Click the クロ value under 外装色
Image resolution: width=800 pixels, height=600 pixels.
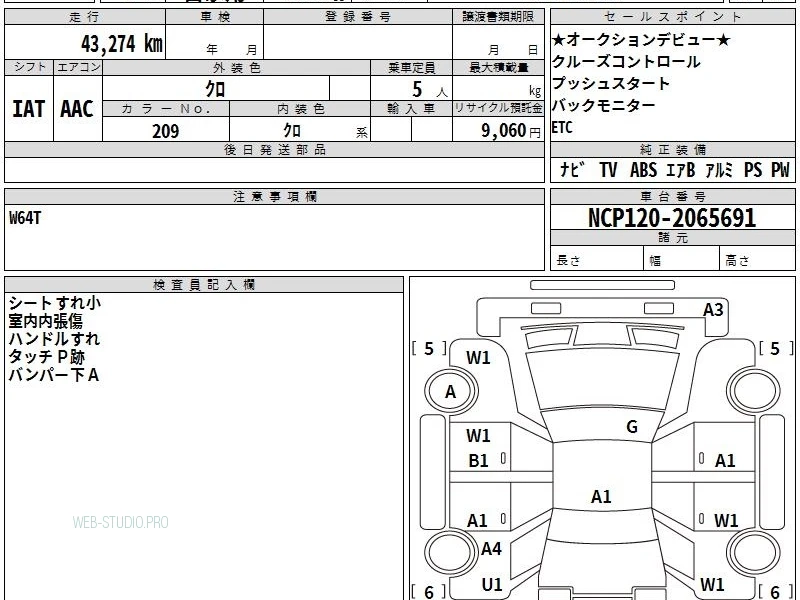coord(215,89)
